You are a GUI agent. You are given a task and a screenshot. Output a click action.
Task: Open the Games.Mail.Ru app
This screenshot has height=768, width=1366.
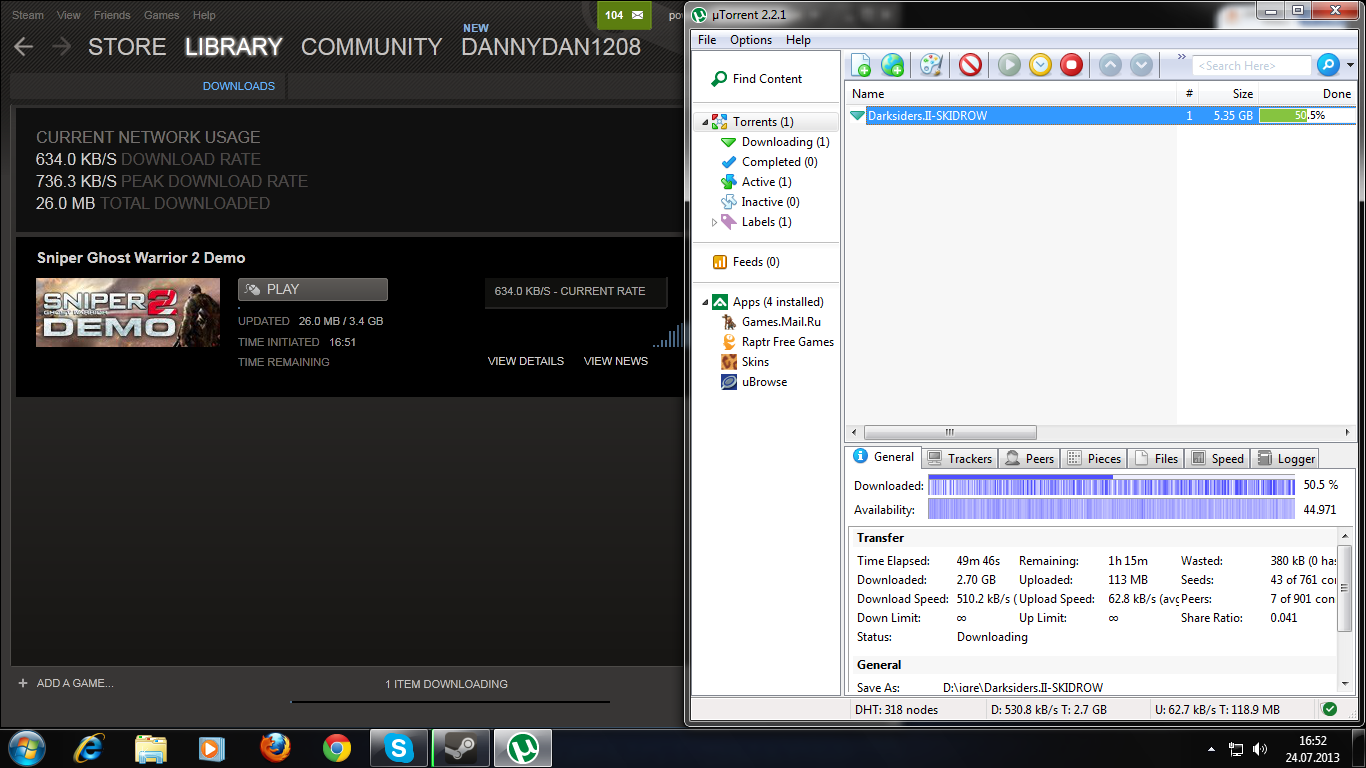781,322
